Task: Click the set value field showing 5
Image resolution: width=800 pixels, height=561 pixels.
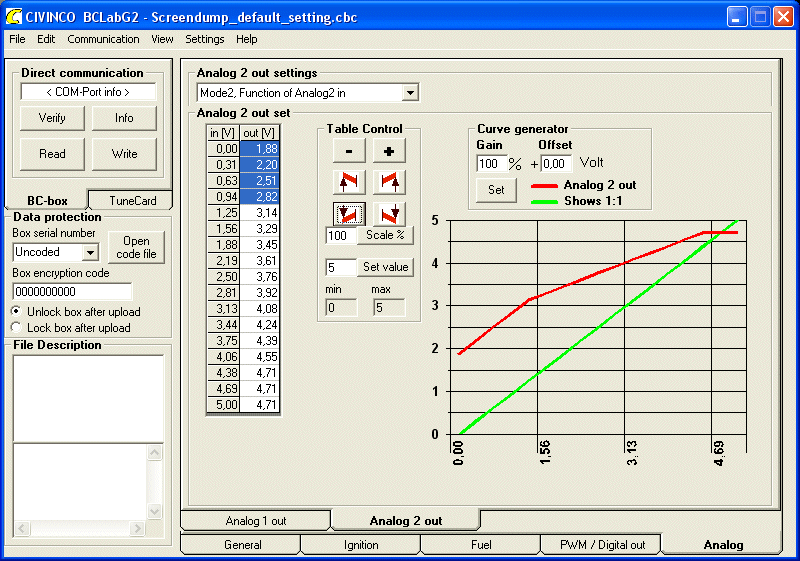Action: click(x=341, y=268)
